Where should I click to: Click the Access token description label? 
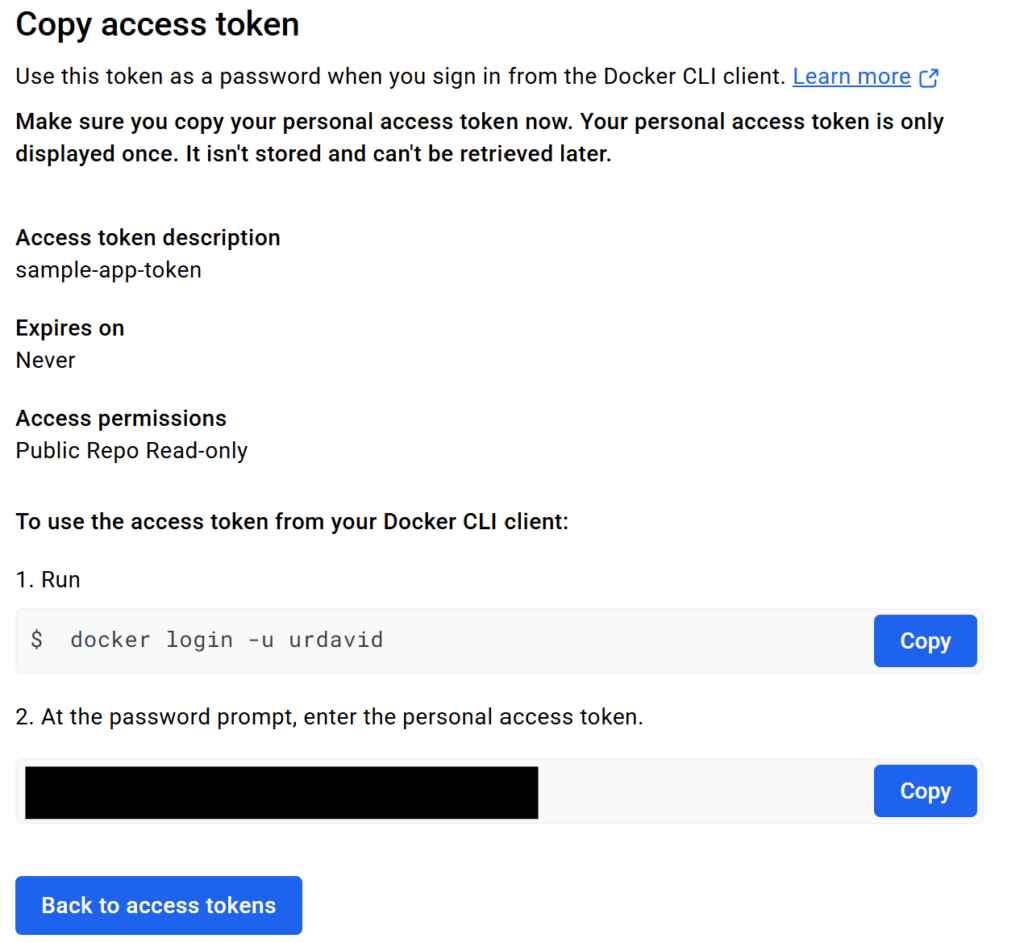coord(148,238)
